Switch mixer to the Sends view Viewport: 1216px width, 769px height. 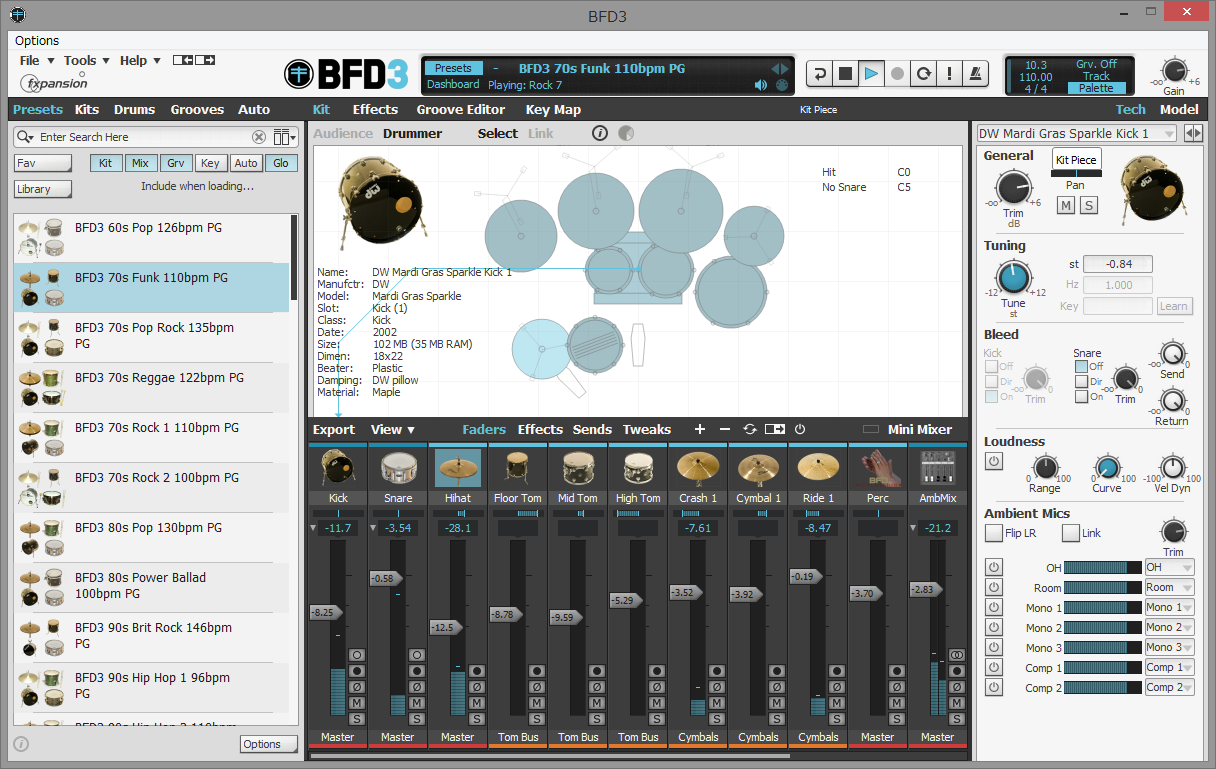[x=592, y=429]
